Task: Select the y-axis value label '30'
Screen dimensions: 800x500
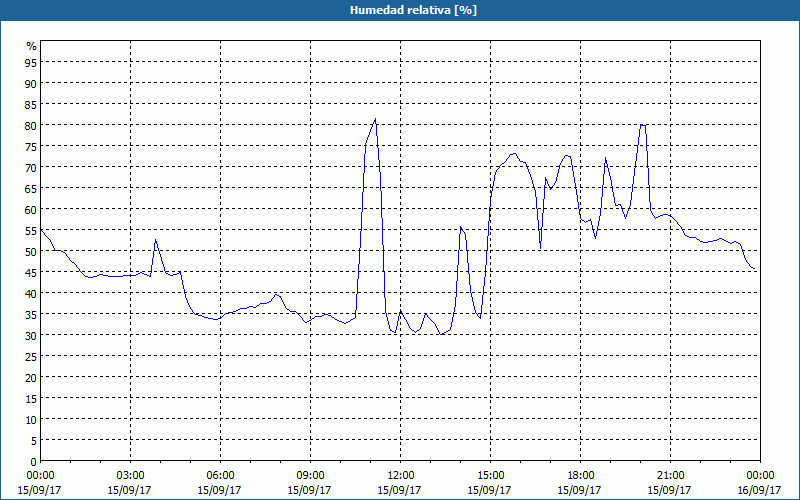Action: pyautogui.click(x=31, y=336)
